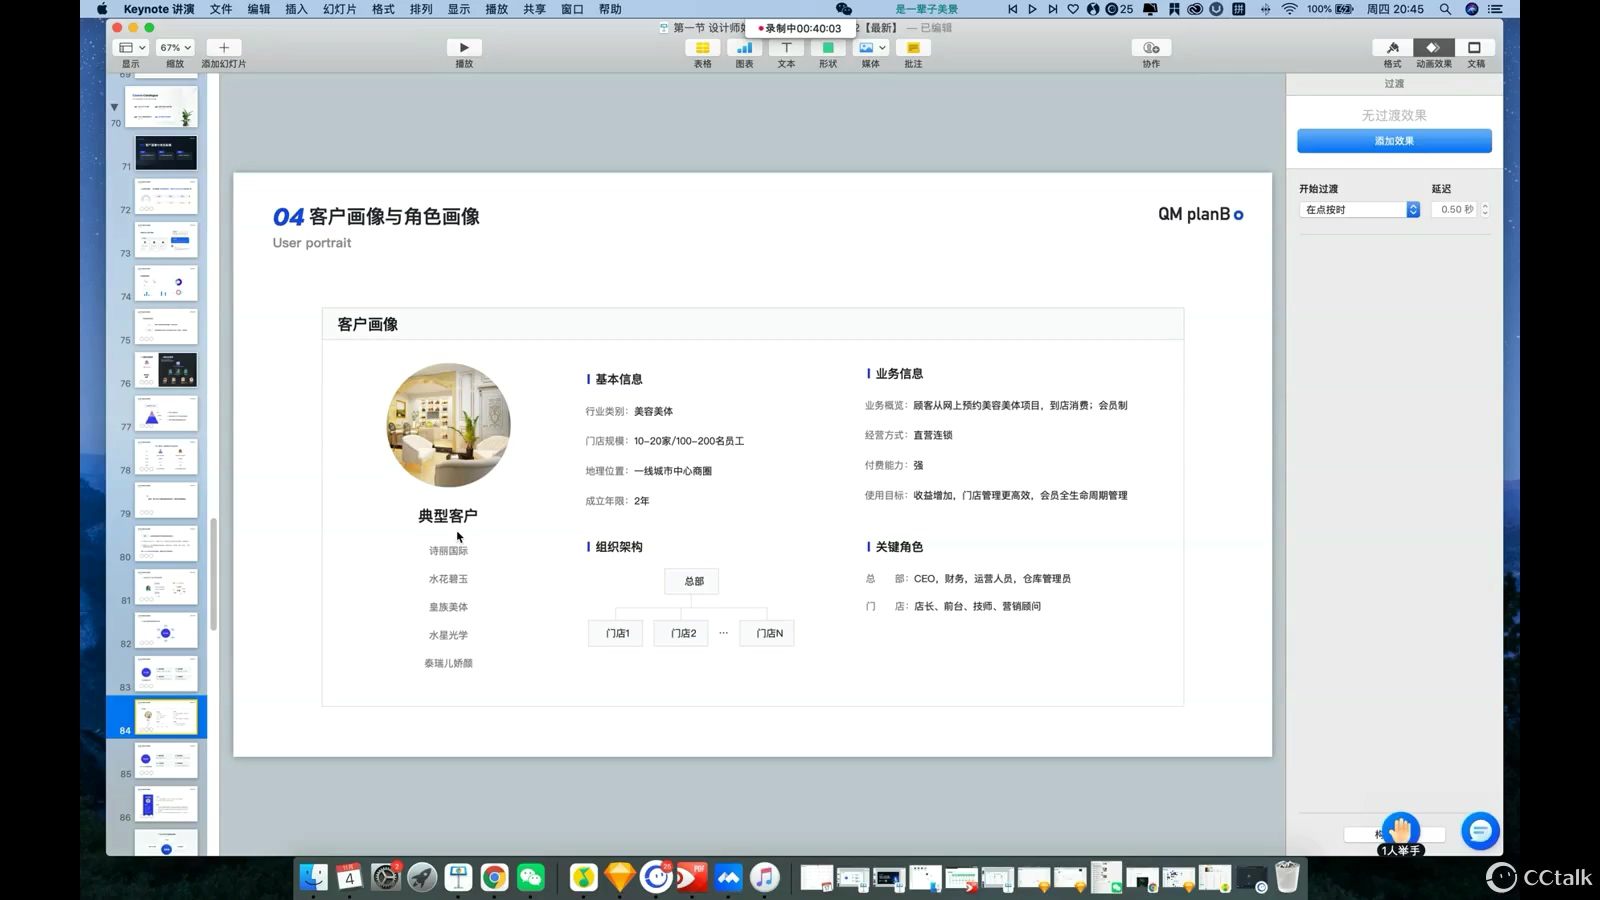Open the 在点按时 start transition dropdown

coord(1359,210)
